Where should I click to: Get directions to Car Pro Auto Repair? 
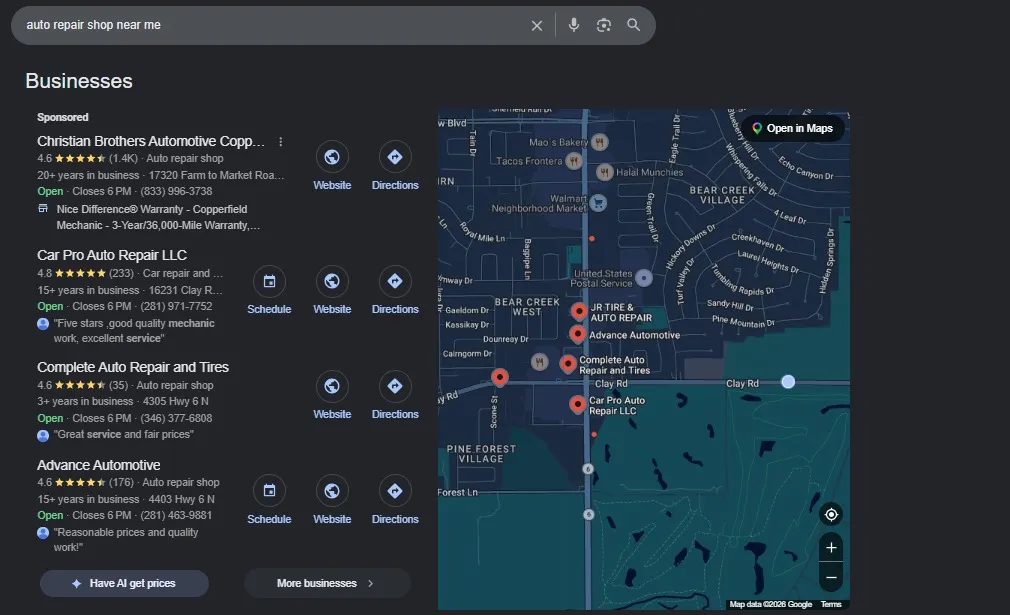[x=395, y=281]
